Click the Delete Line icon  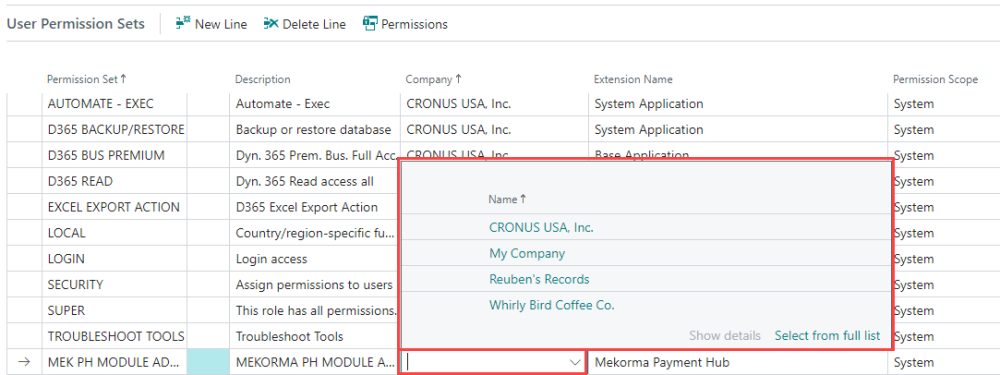click(x=271, y=24)
